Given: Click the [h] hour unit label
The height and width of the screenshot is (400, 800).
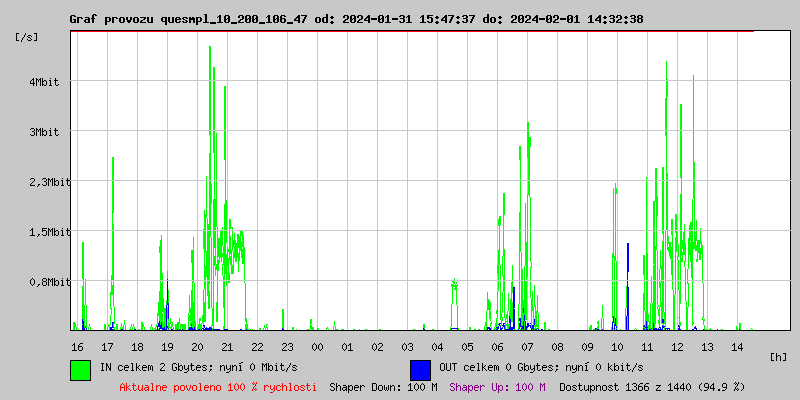Looking at the screenshot, I should (x=778, y=356).
